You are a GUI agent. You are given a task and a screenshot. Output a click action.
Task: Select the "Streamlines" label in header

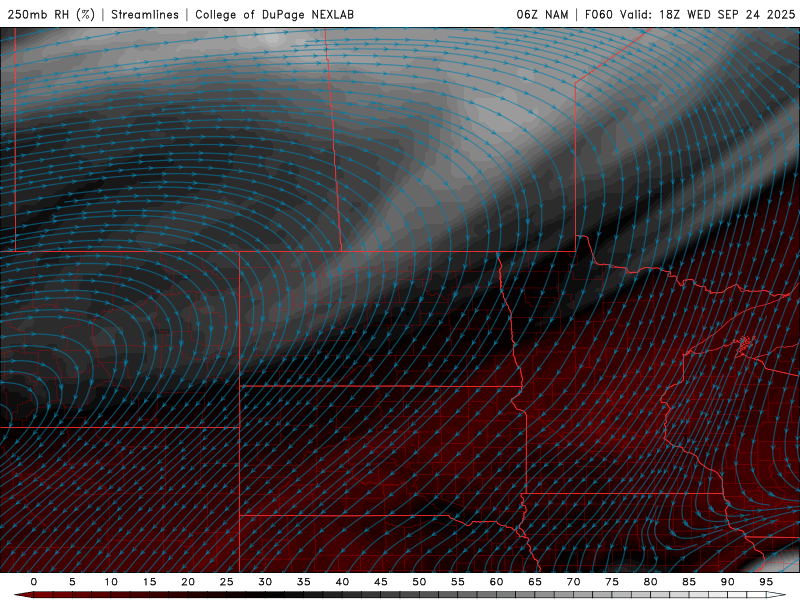pos(145,14)
